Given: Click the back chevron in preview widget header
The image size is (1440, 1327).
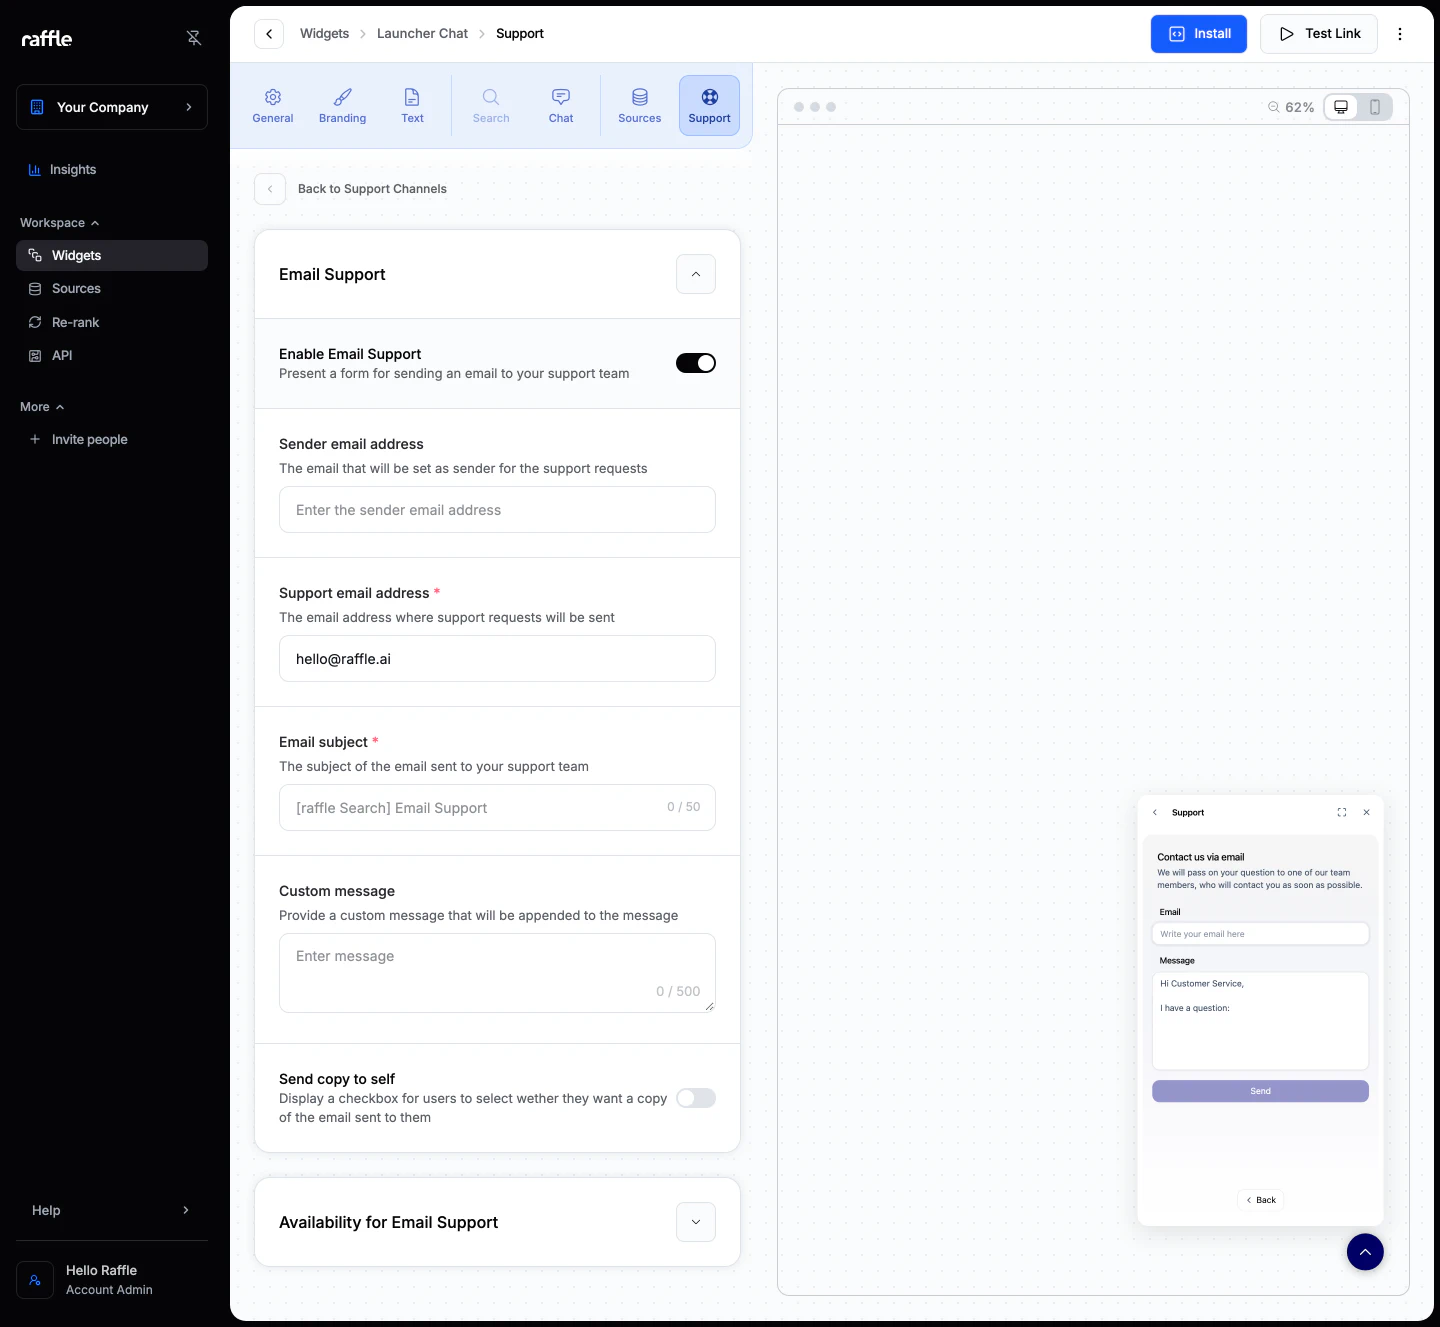Looking at the screenshot, I should (x=1155, y=812).
